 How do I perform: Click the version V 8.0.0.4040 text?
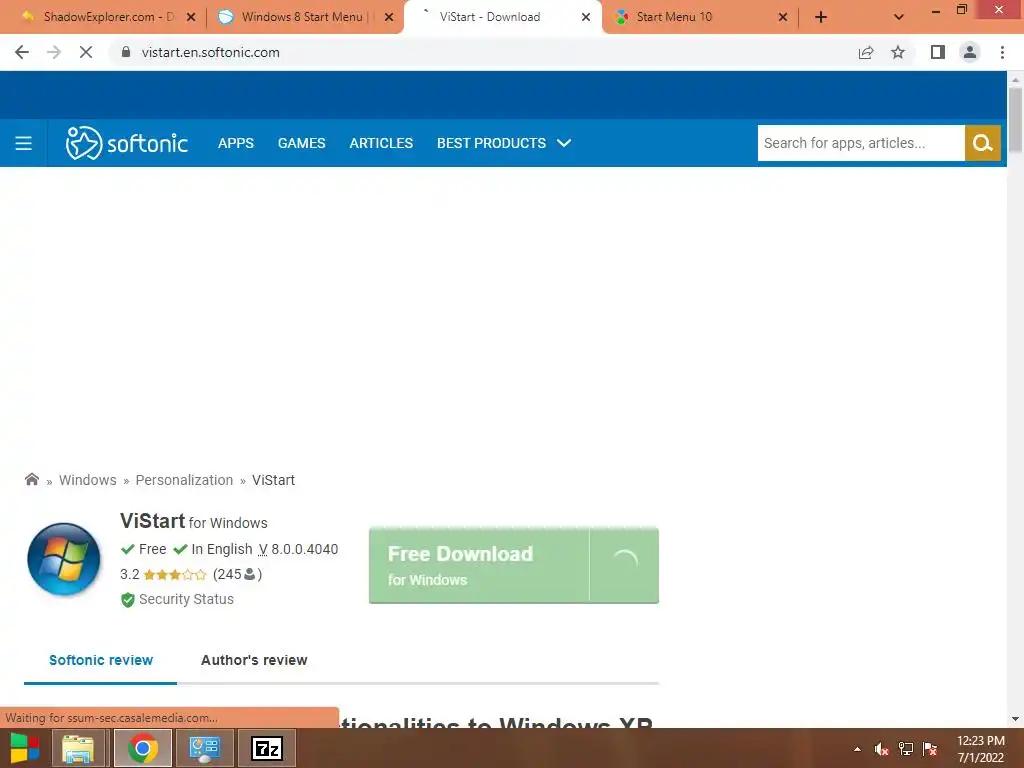[298, 549]
